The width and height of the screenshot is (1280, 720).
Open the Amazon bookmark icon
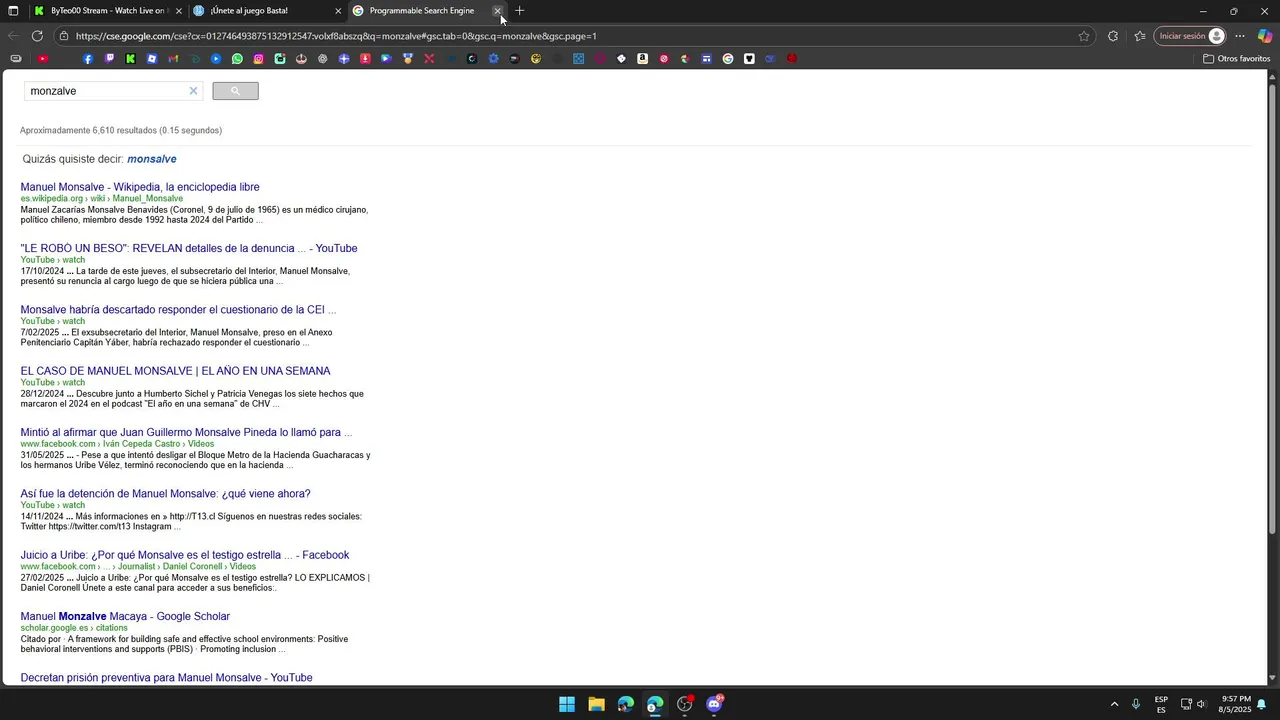tap(642, 59)
